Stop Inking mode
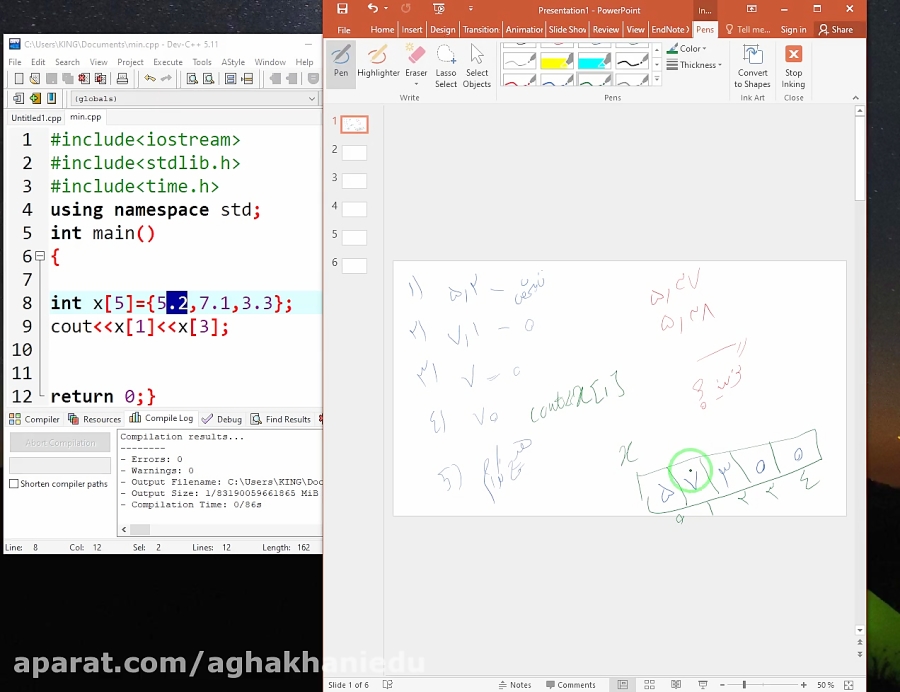900x692 pixels. pyautogui.click(x=793, y=65)
